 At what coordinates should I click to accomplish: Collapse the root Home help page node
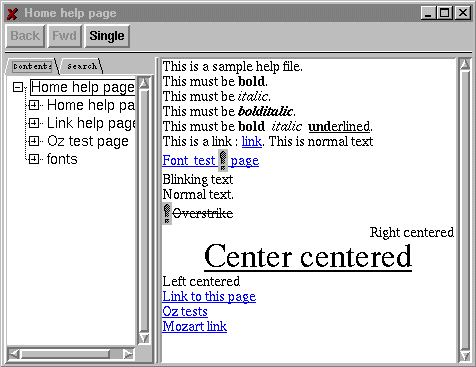(x=18, y=88)
